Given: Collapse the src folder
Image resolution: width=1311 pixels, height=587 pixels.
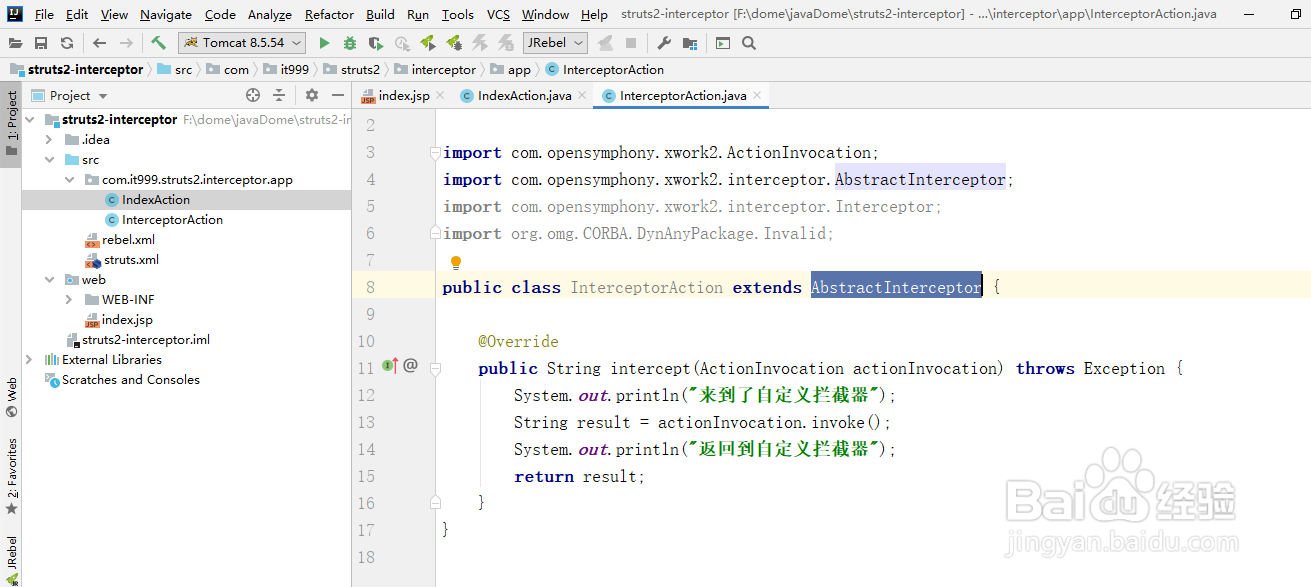Looking at the screenshot, I should (x=49, y=159).
